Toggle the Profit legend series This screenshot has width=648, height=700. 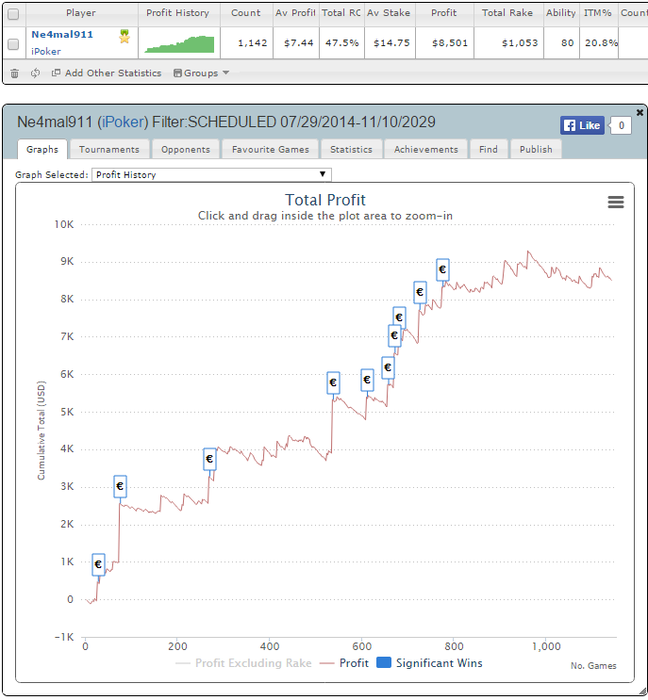coord(344,663)
